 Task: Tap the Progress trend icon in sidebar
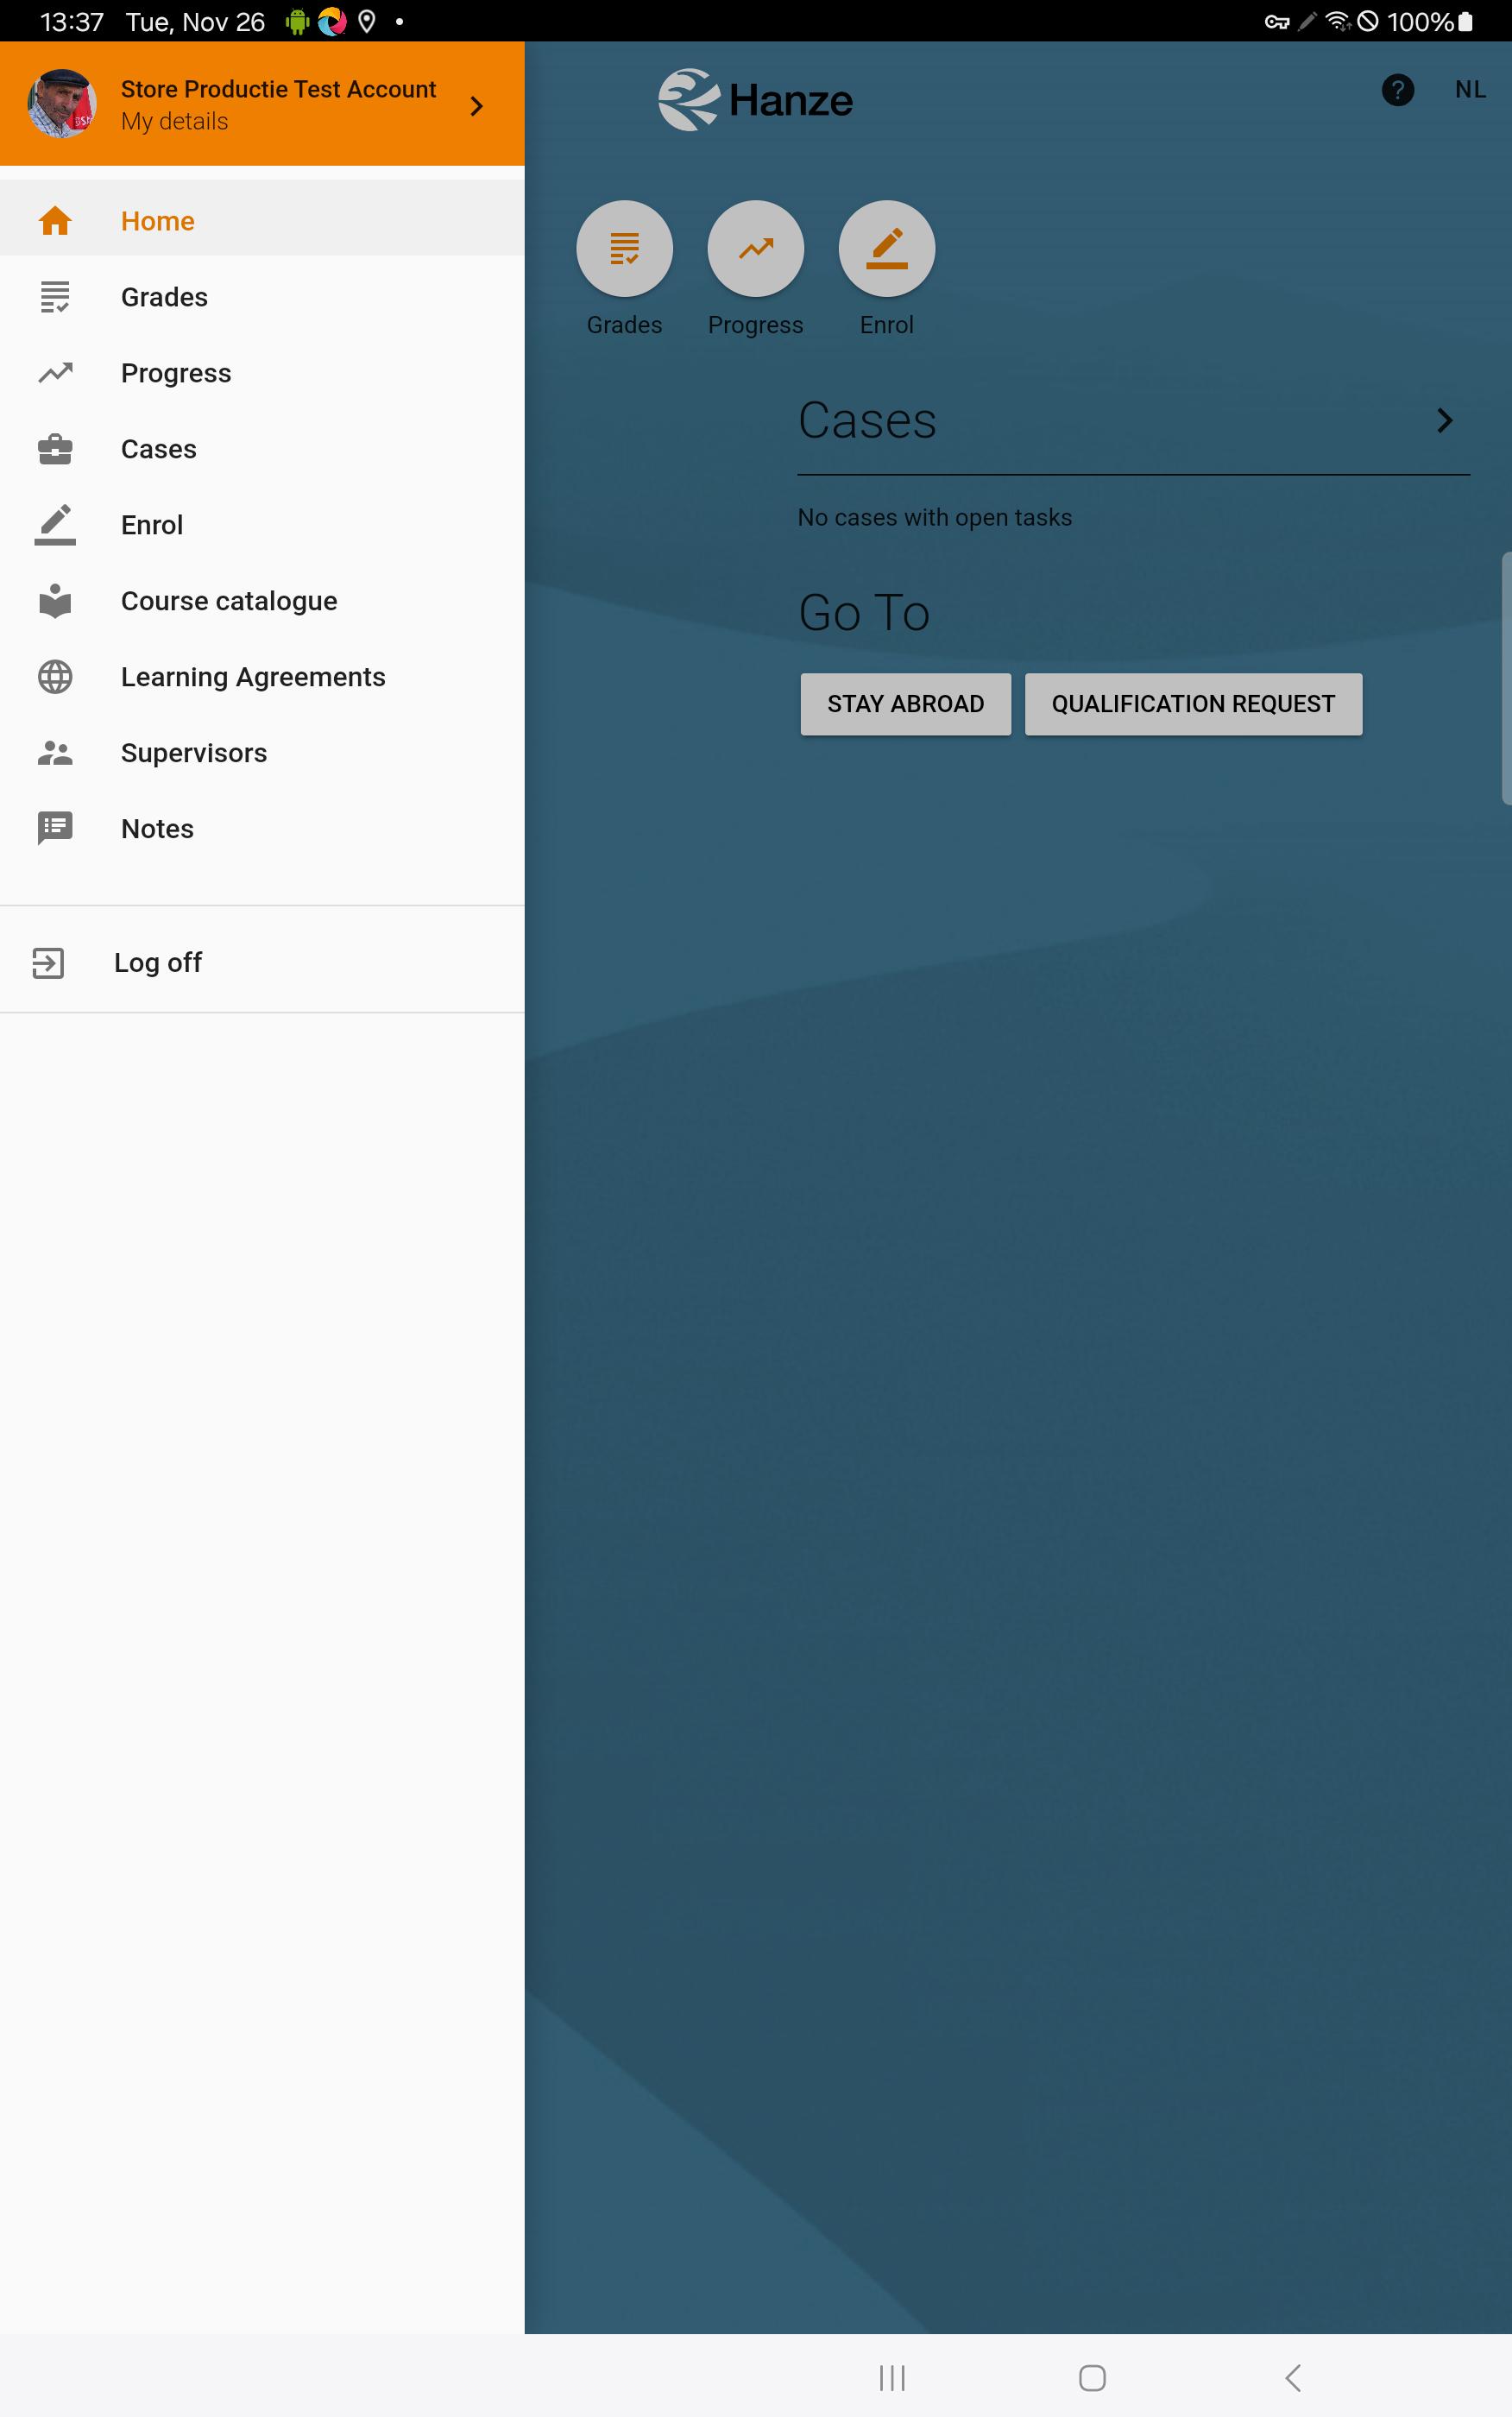(x=55, y=373)
